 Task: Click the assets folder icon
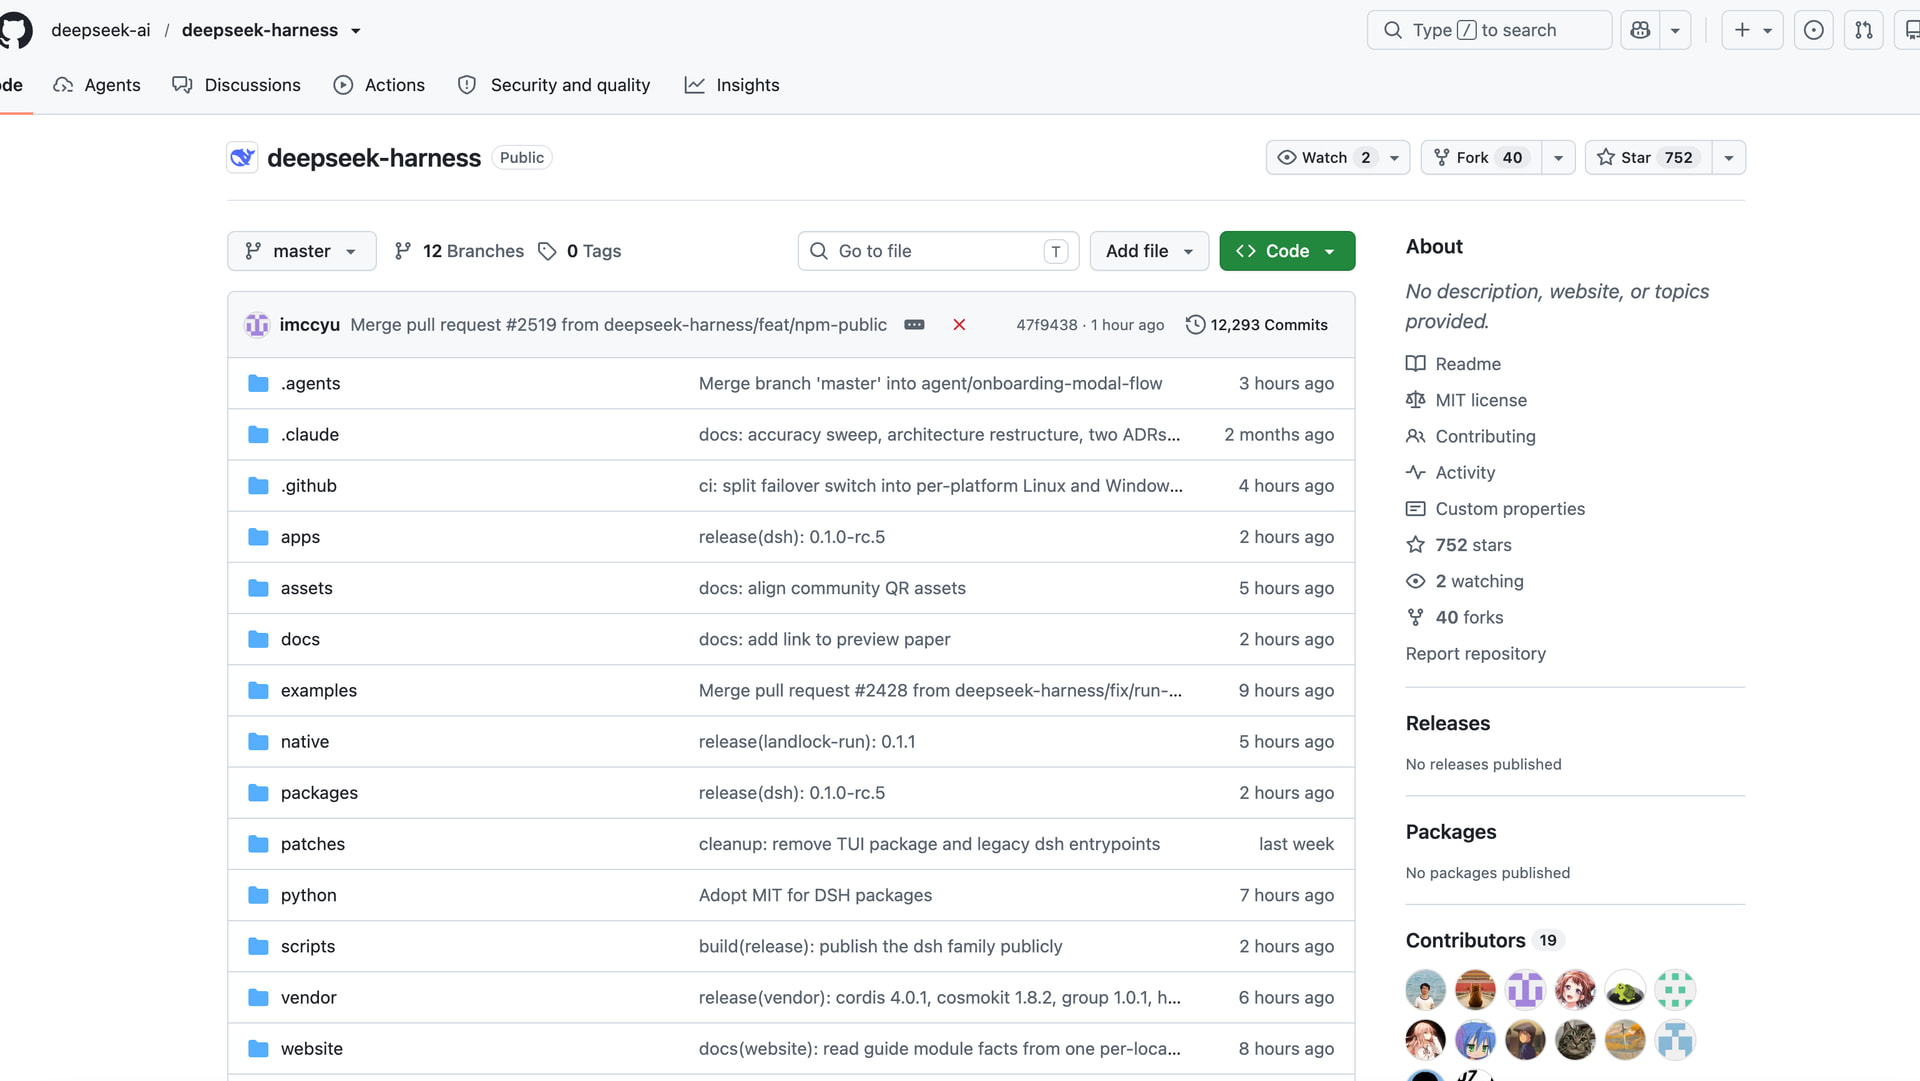[258, 588]
